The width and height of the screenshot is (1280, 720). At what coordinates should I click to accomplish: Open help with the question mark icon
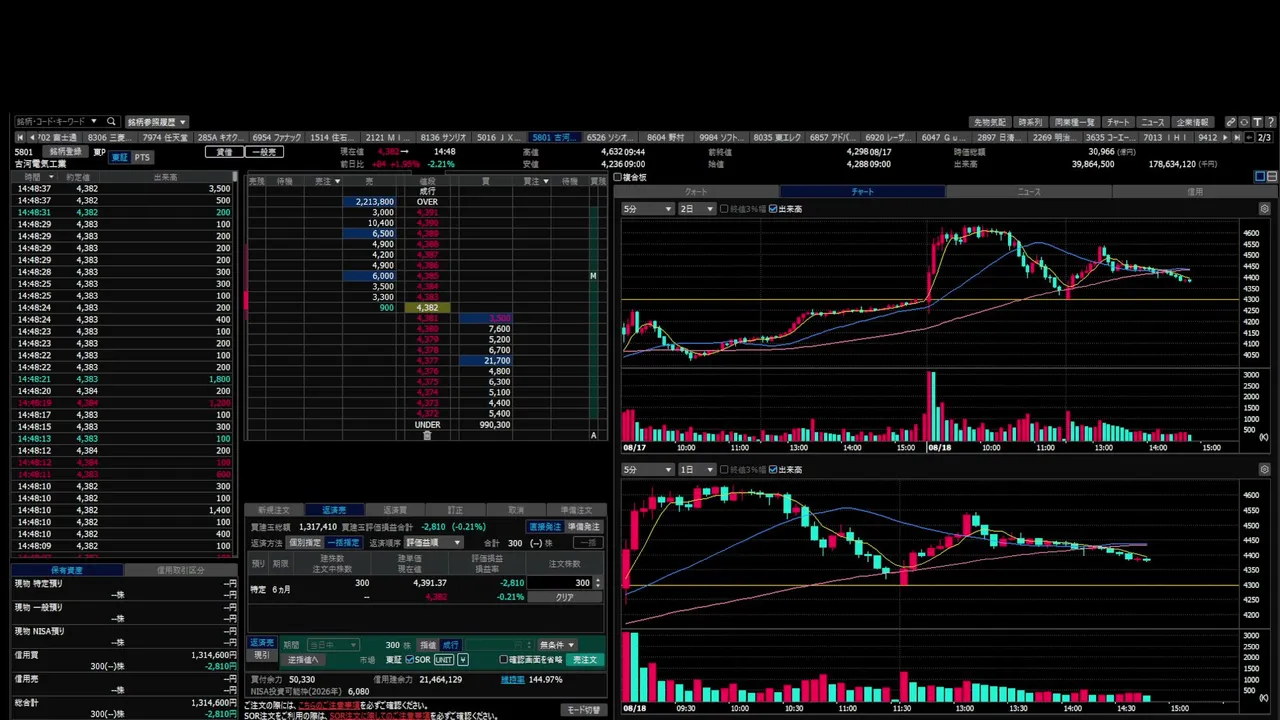[x=1270, y=122]
